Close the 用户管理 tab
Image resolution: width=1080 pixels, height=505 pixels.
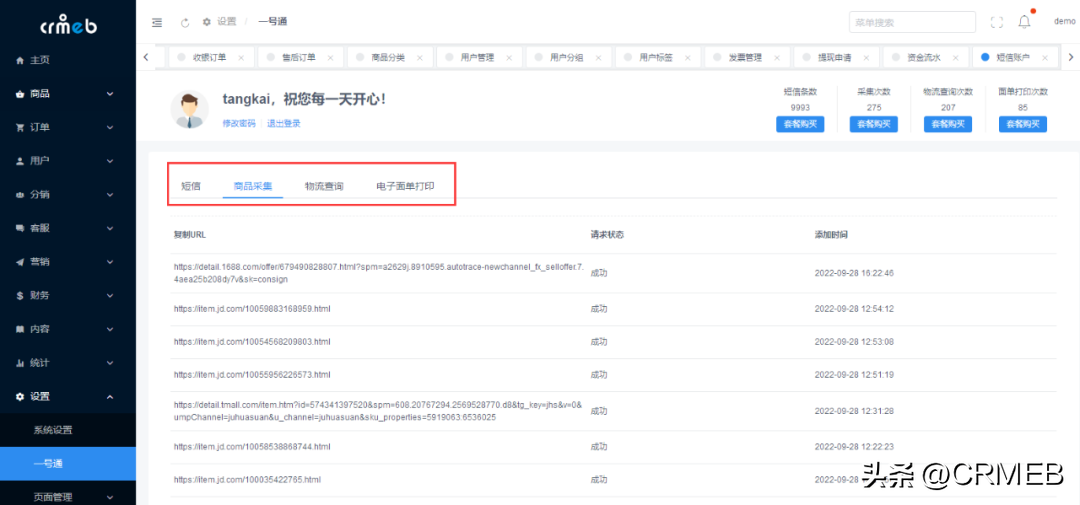pyautogui.click(x=508, y=57)
